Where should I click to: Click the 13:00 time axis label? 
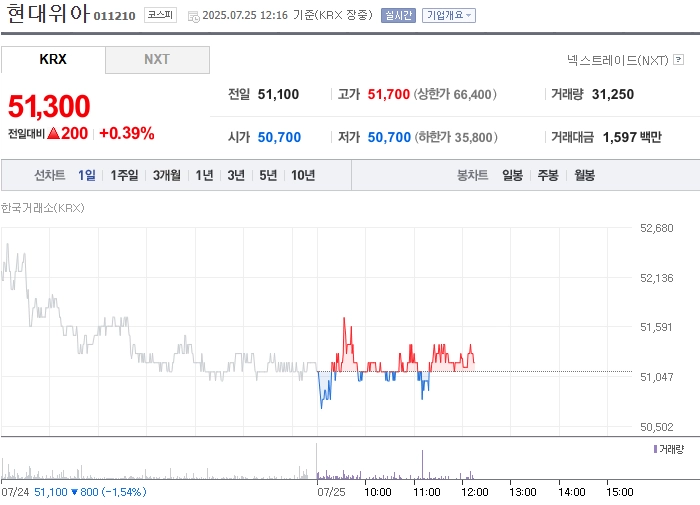tap(523, 492)
